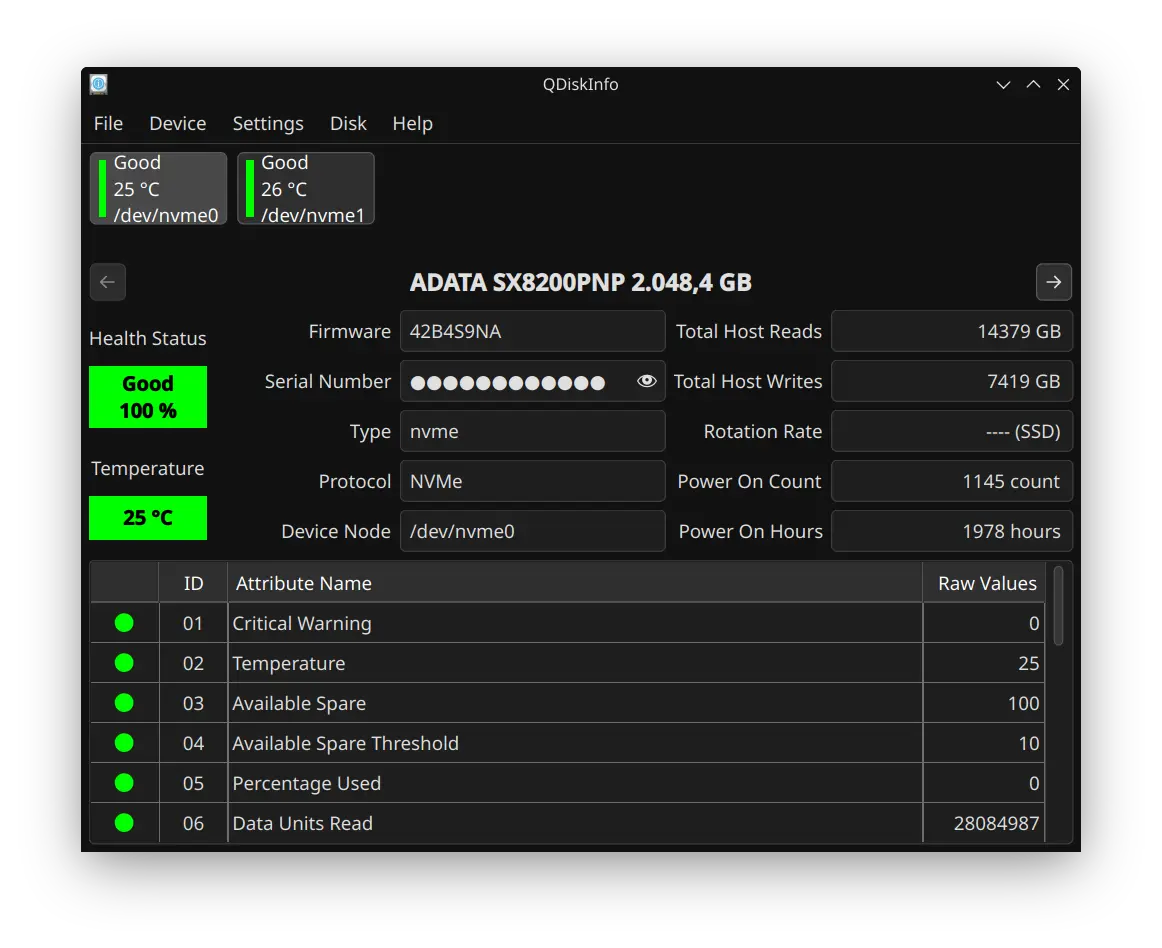Reveal serial number with eye icon
Image resolution: width=1162 pixels, height=948 pixels.
click(x=646, y=381)
